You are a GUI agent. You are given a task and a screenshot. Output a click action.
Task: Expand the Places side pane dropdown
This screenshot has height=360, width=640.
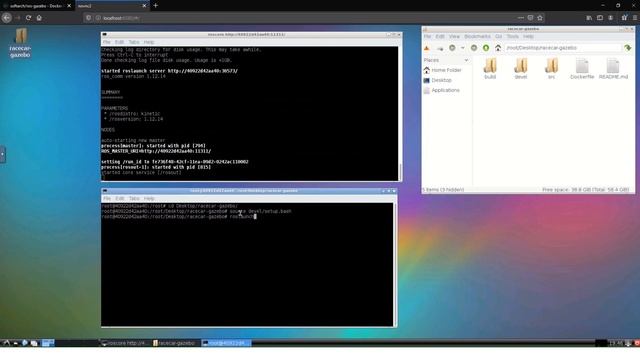pyautogui.click(x=466, y=60)
